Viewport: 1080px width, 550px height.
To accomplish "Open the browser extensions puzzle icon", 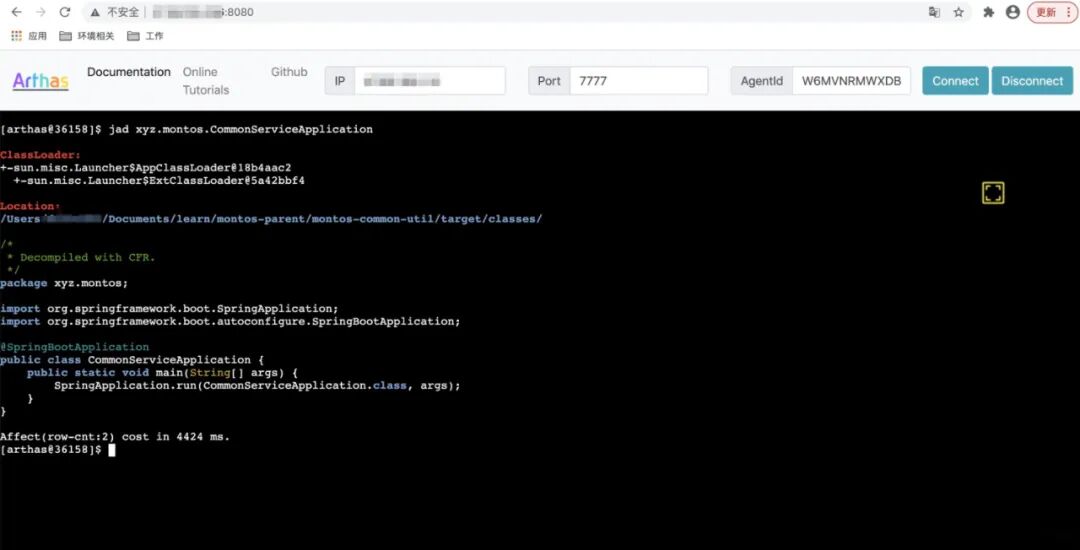I will coord(988,12).
